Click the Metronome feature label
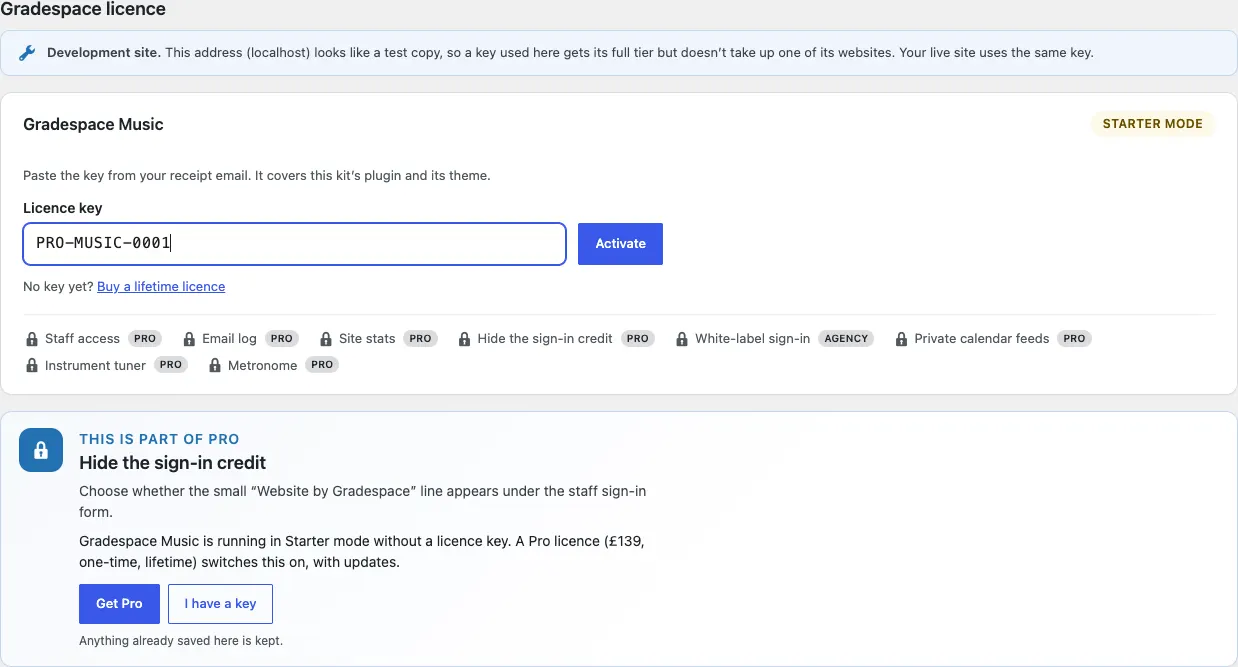The width and height of the screenshot is (1238, 667). point(262,366)
